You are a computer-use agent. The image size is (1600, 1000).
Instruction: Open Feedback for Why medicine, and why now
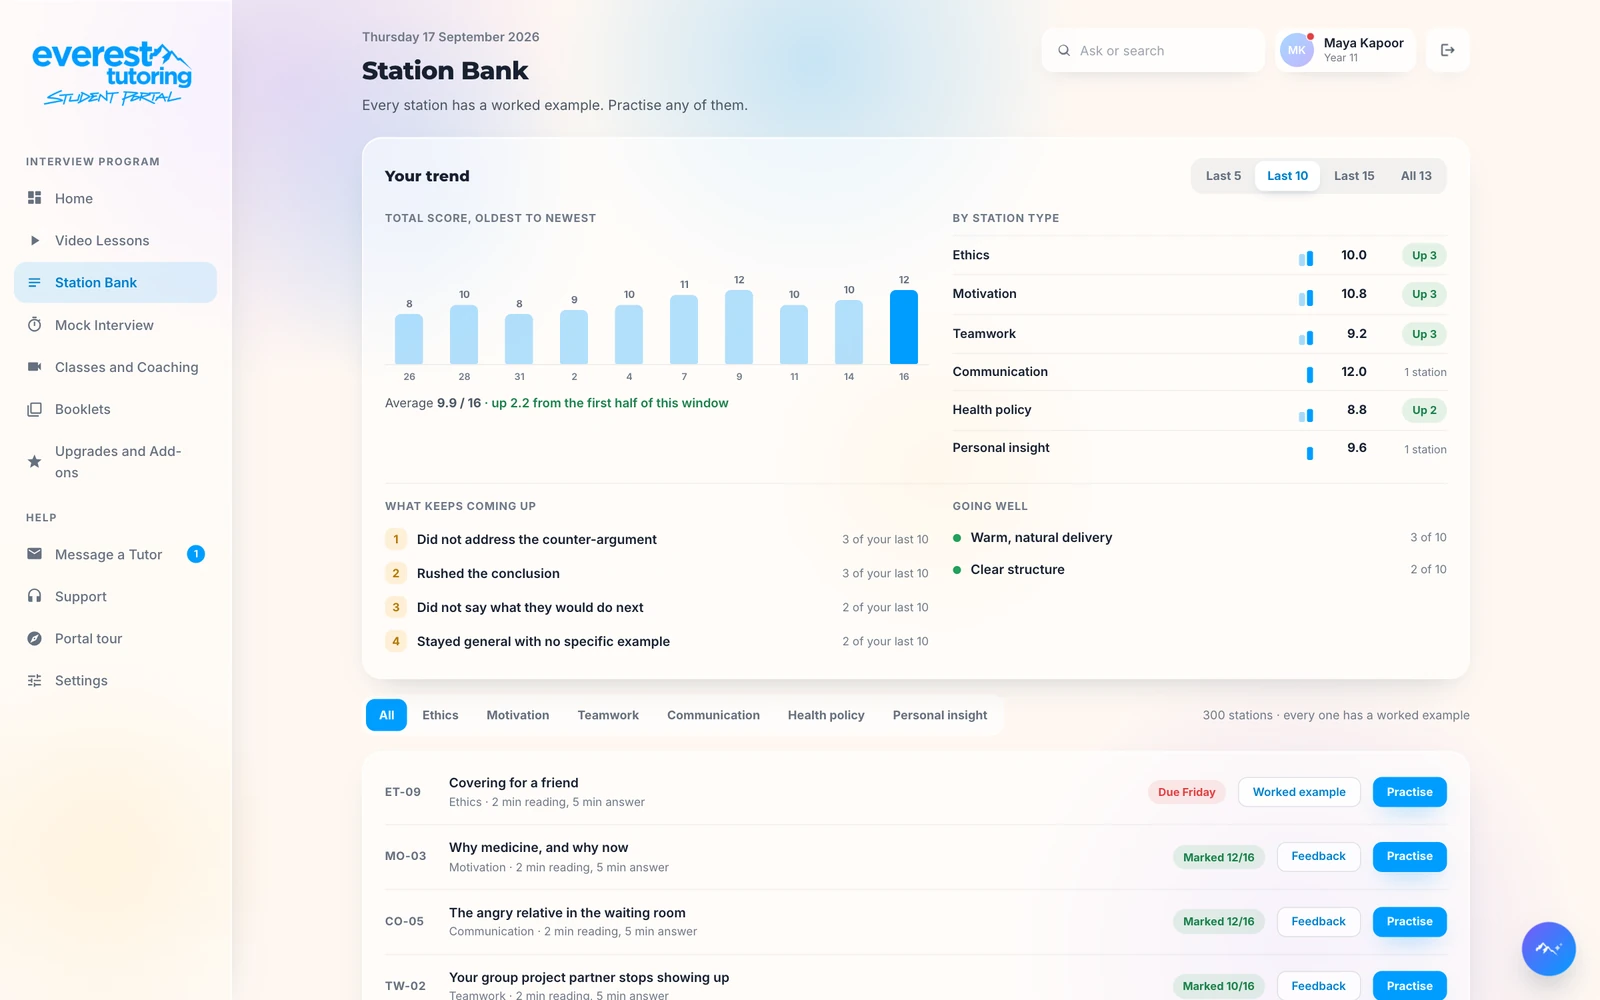click(1318, 857)
